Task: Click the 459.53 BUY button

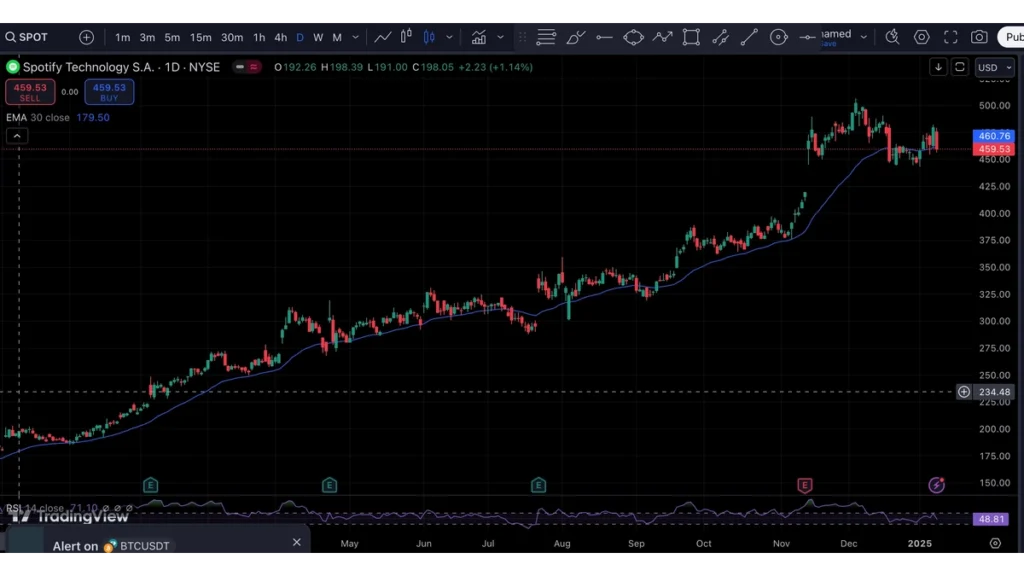Action: pos(109,92)
